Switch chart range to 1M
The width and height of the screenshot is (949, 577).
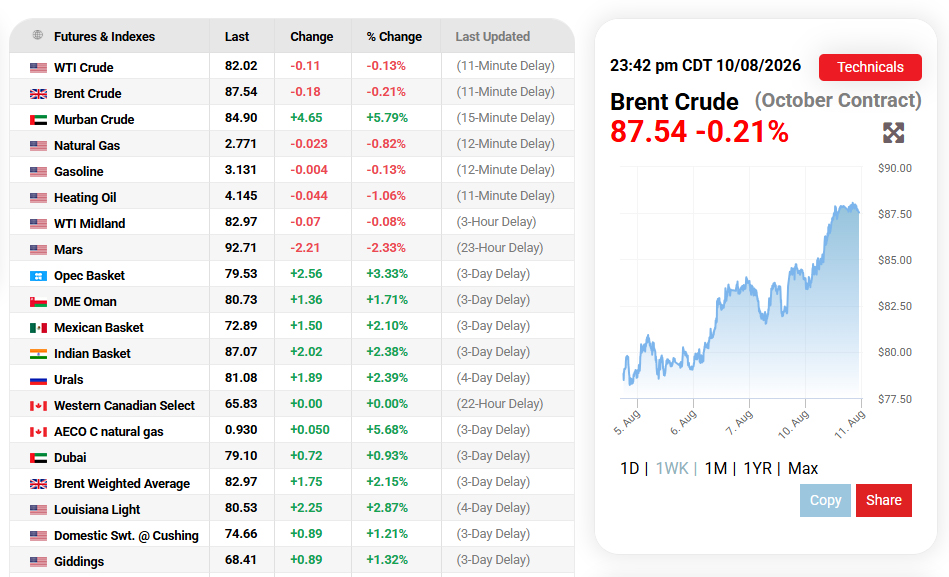pos(715,468)
